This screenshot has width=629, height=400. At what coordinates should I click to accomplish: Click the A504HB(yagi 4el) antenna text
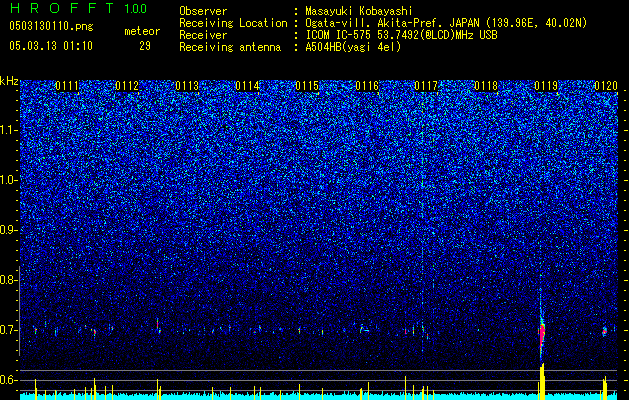pos(353,47)
